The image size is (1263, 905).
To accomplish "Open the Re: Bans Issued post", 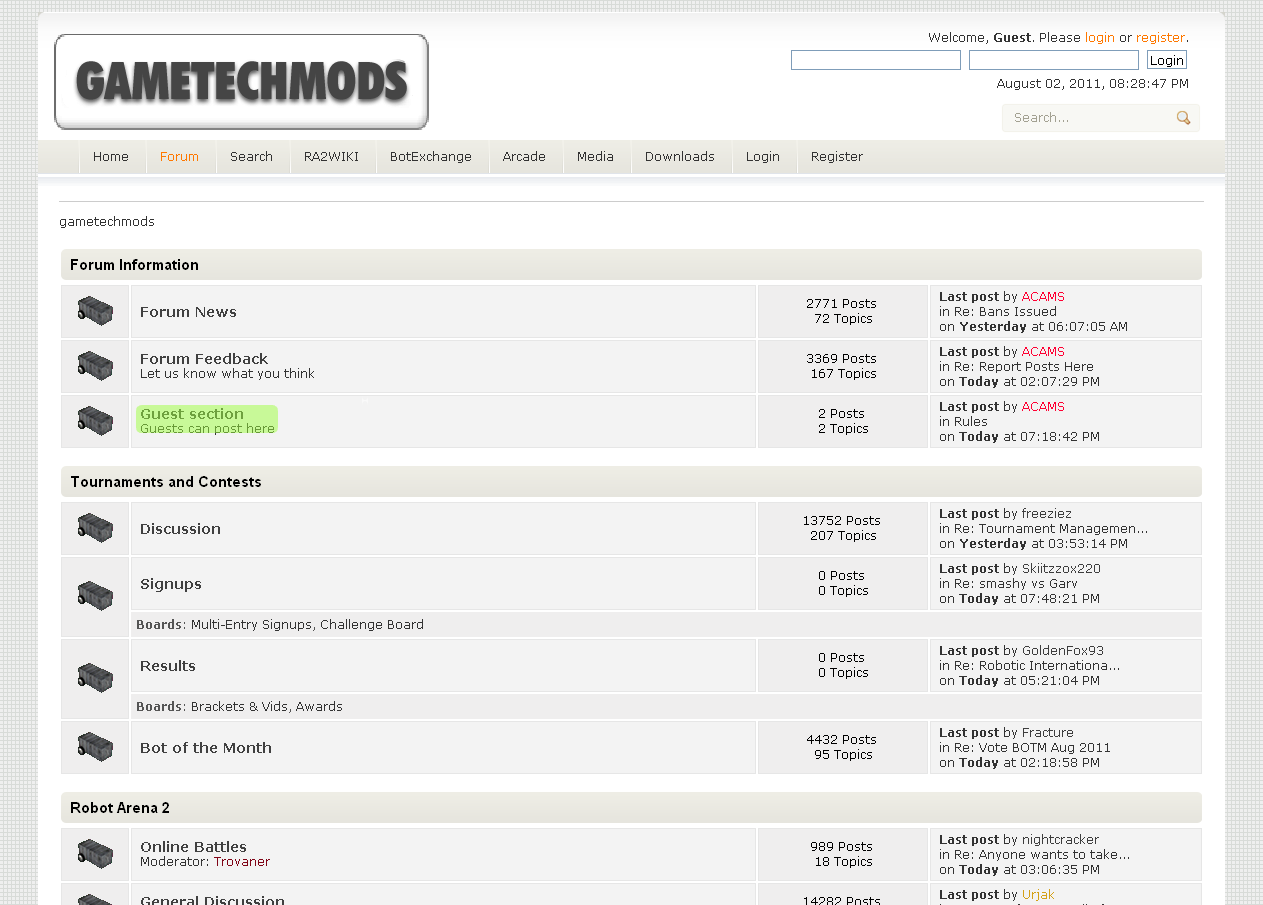I will 1005,312.
